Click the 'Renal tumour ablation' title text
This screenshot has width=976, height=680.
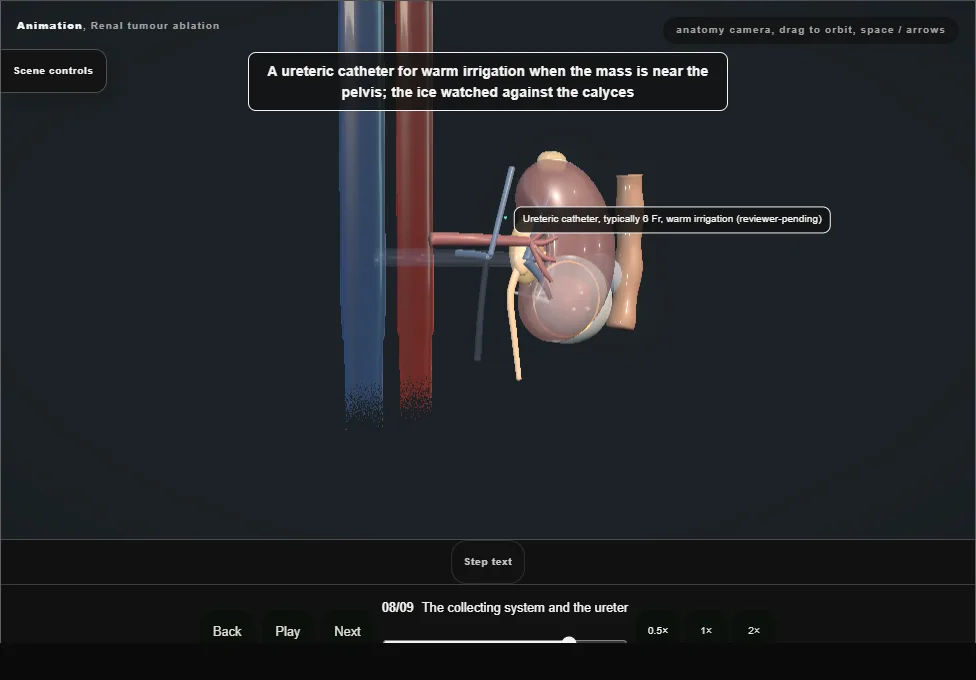coord(155,26)
